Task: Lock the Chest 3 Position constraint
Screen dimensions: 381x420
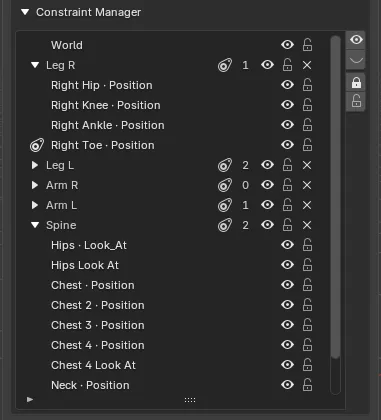Action: click(x=307, y=325)
